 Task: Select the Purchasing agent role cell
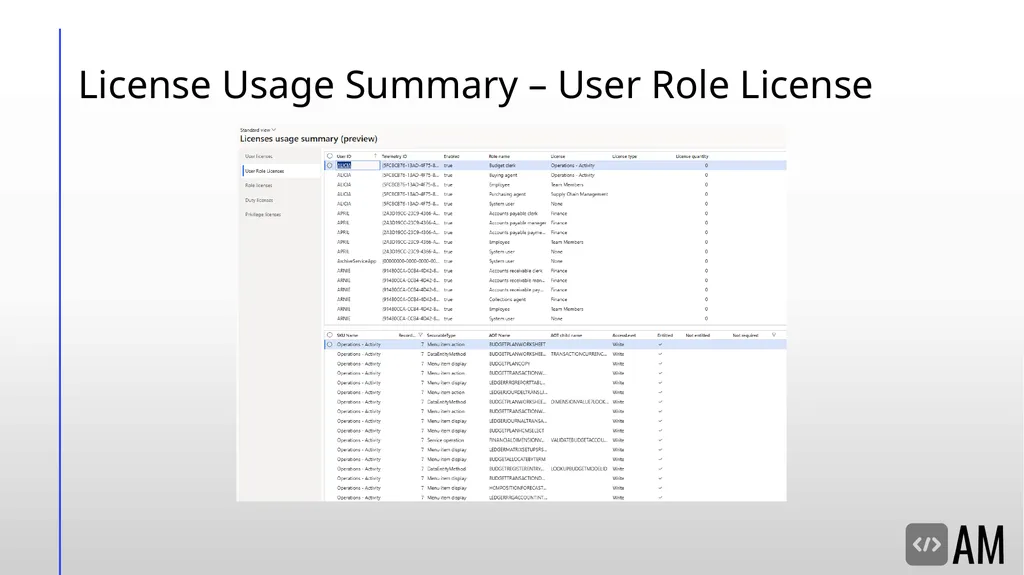pyautogui.click(x=507, y=194)
